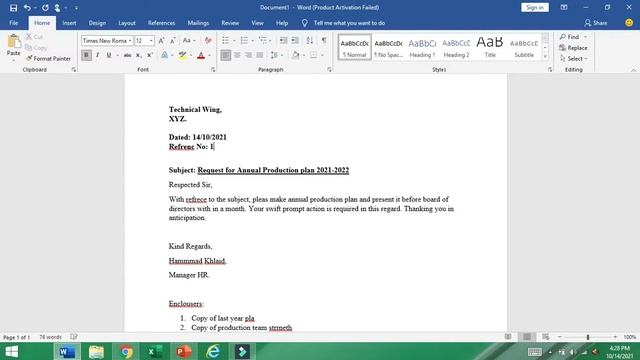Screen dimensions: 640x360
Task: Toggle Underline formatting
Action: click(x=109, y=55)
